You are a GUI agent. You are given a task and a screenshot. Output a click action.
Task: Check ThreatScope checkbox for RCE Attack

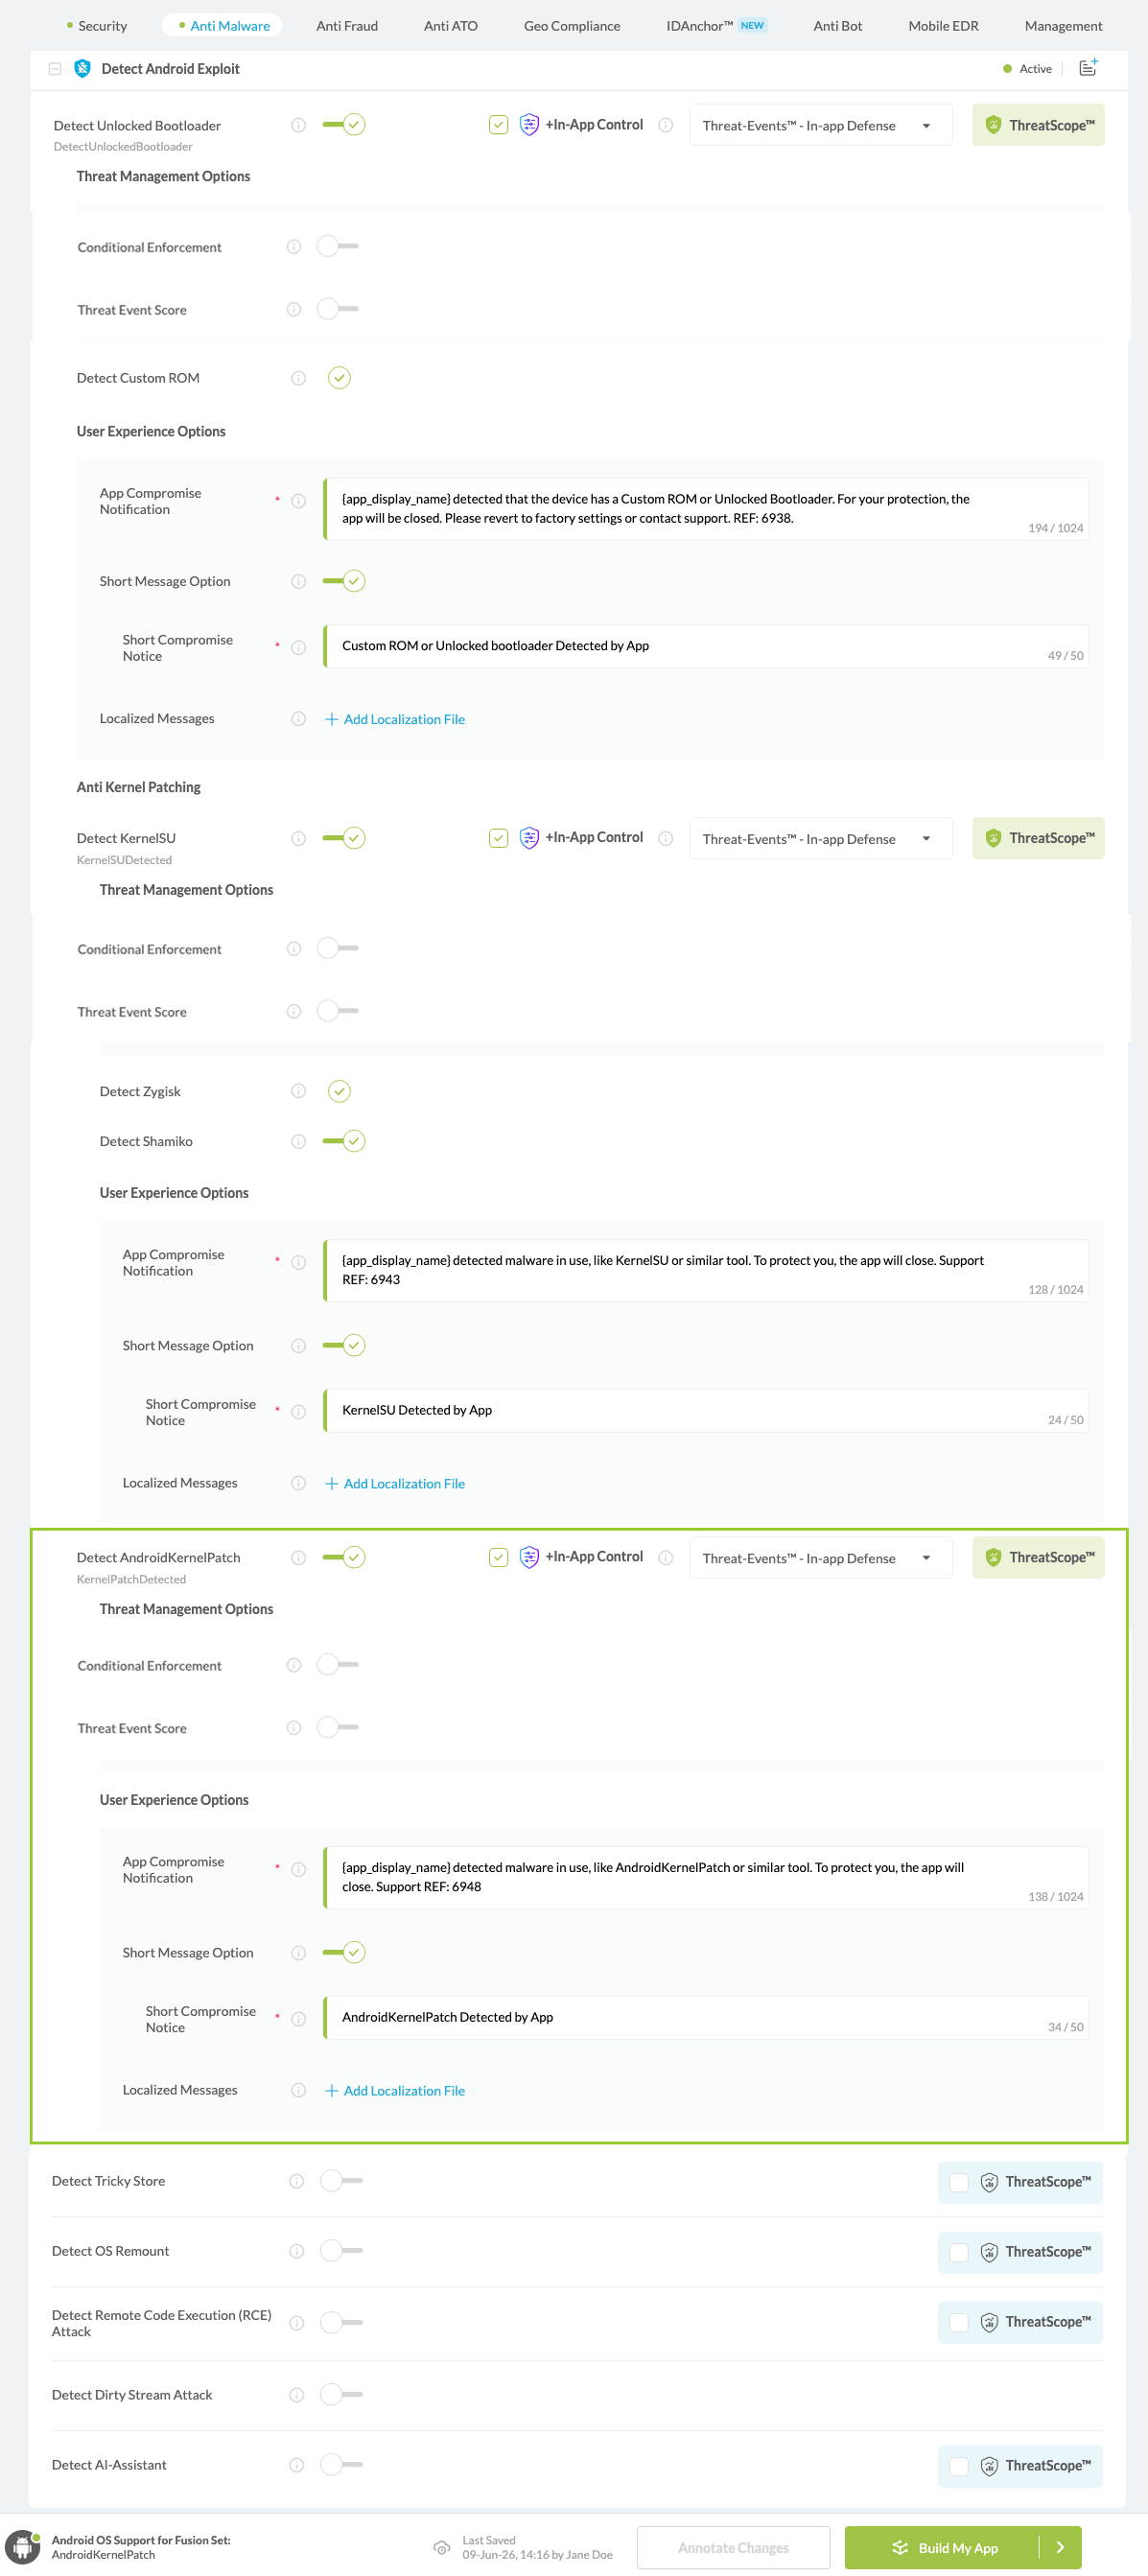(x=958, y=2322)
